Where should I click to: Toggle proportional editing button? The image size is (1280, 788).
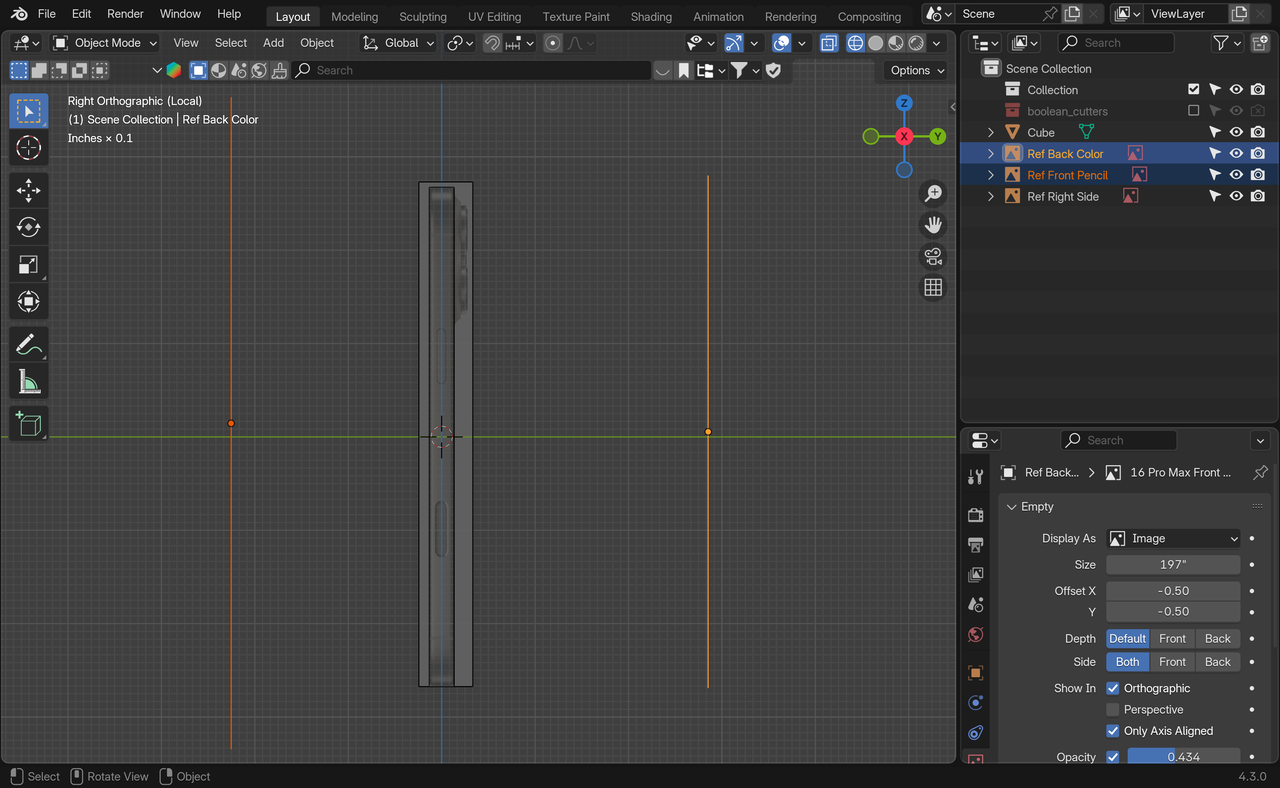coord(553,43)
